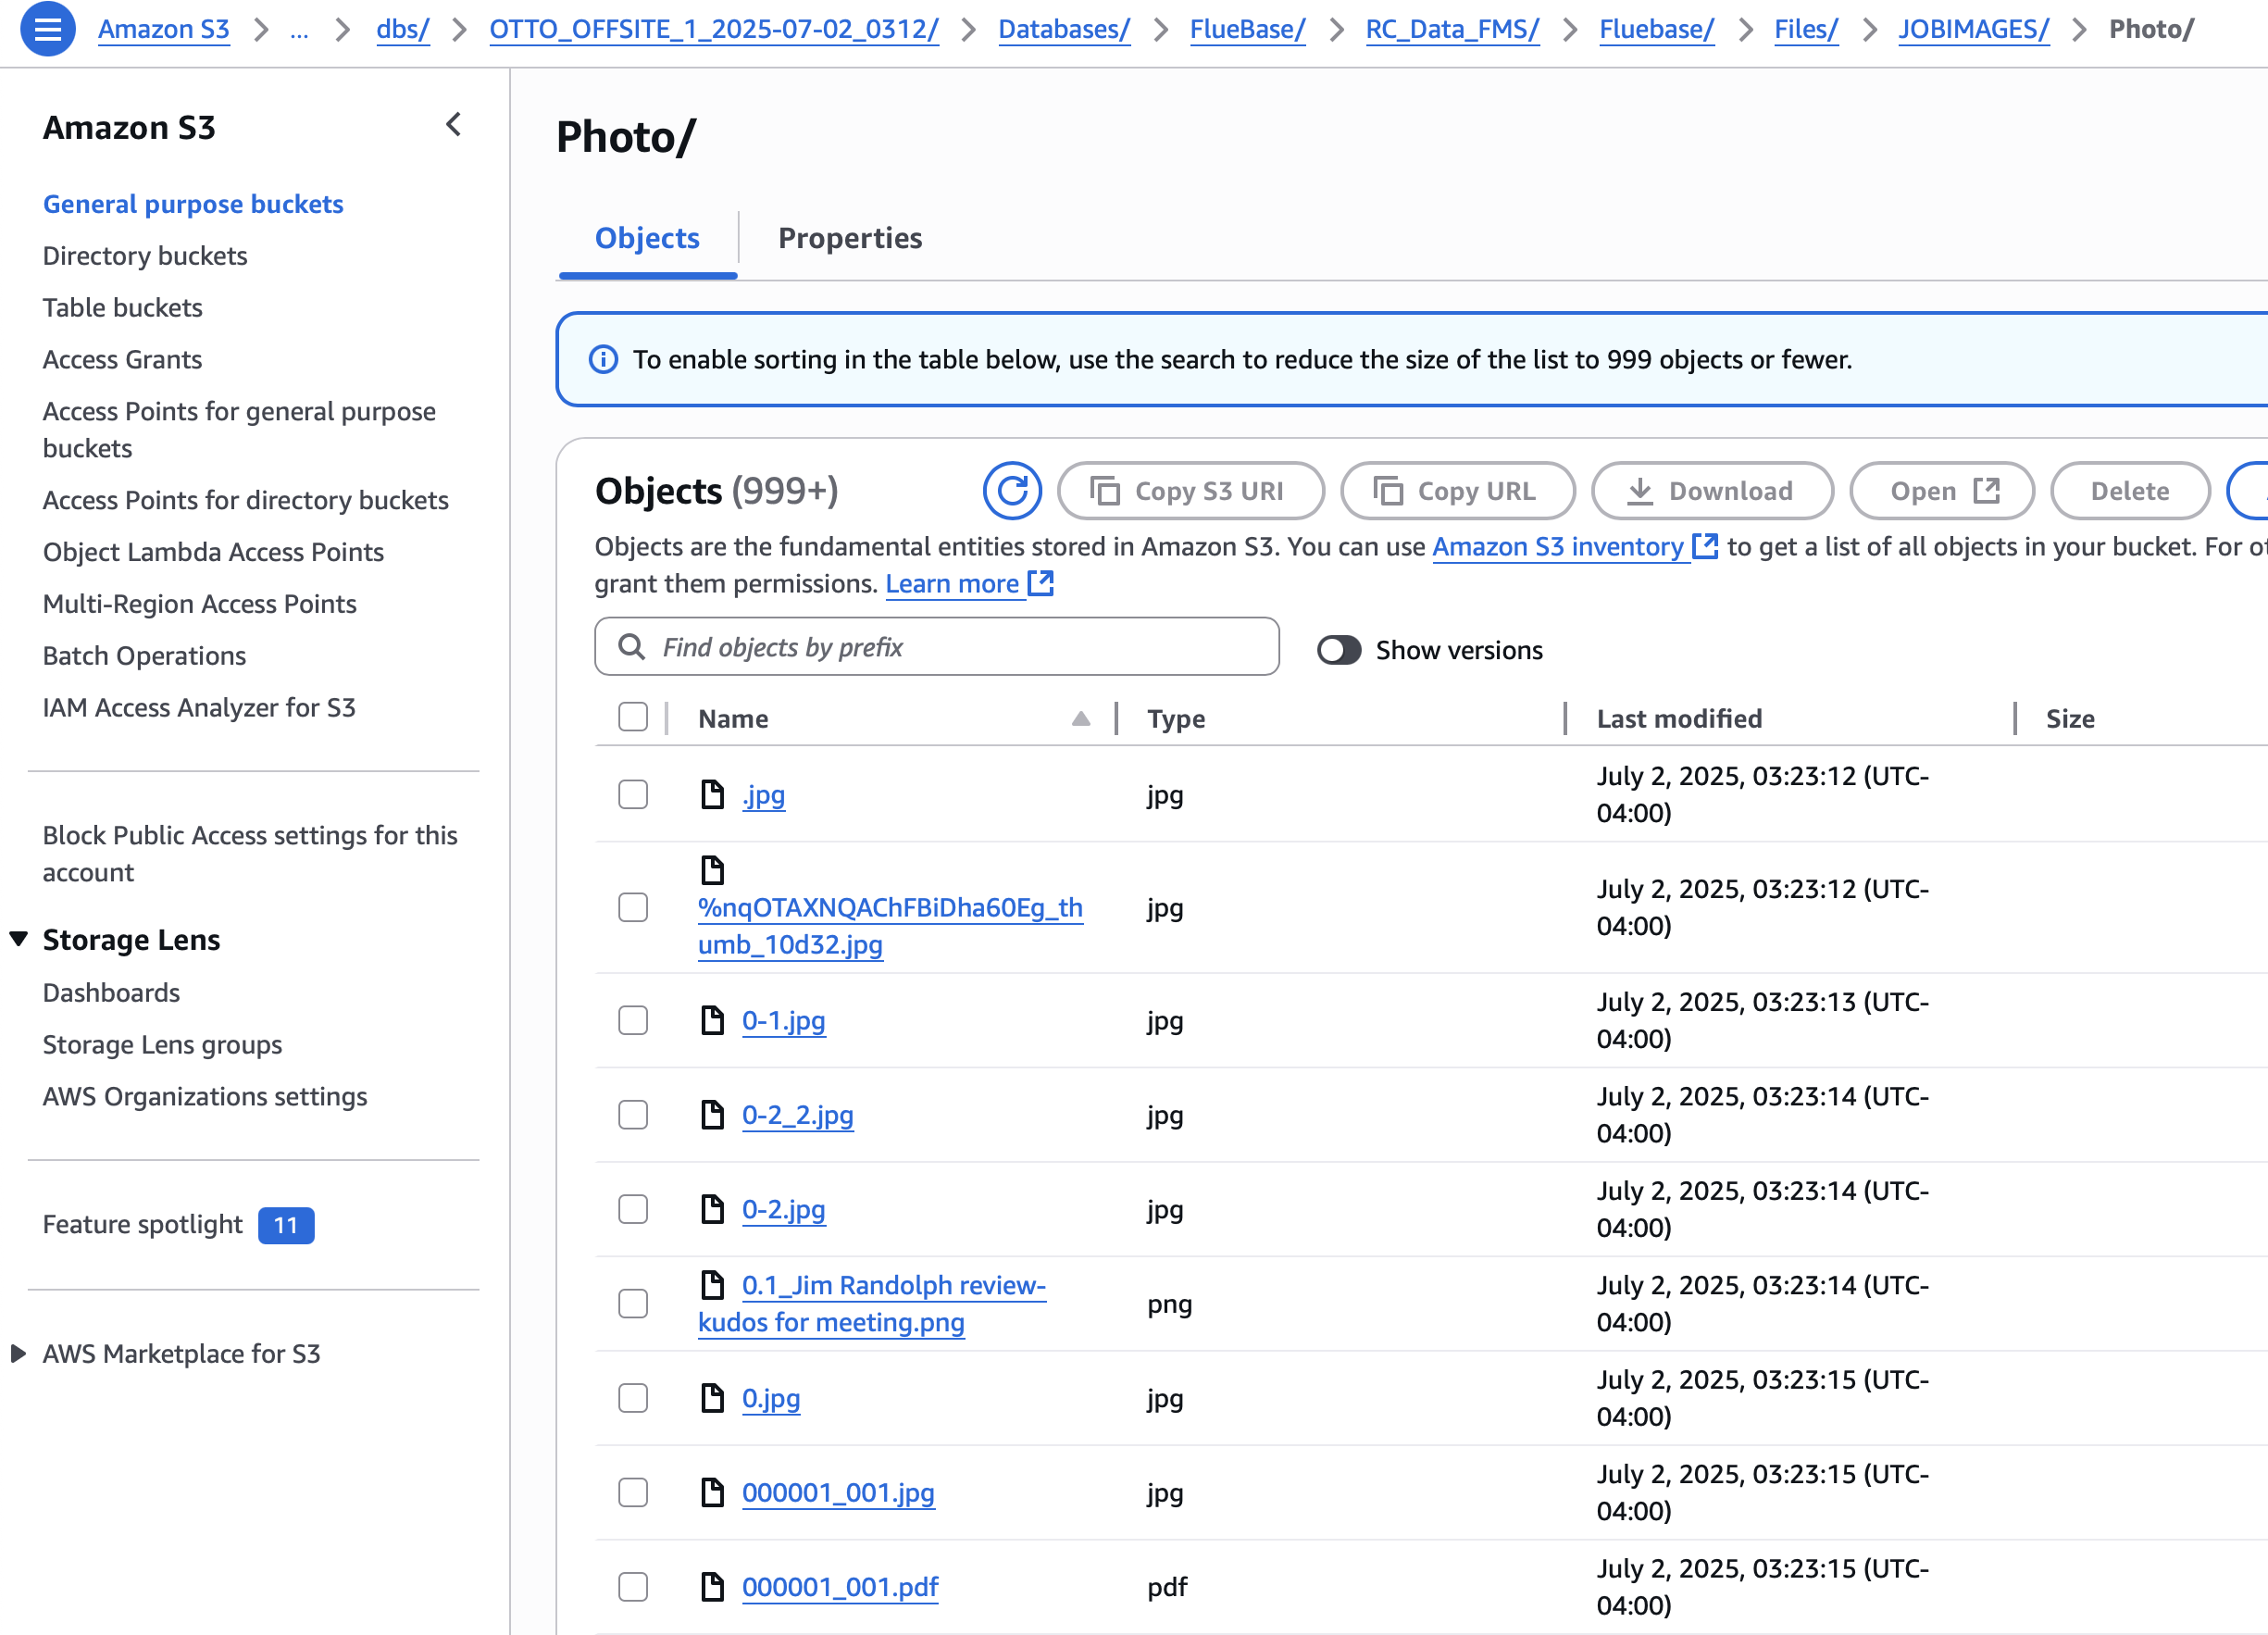This screenshot has width=2268, height=1635.
Task: Open General purpose buckets
Action: point(193,204)
